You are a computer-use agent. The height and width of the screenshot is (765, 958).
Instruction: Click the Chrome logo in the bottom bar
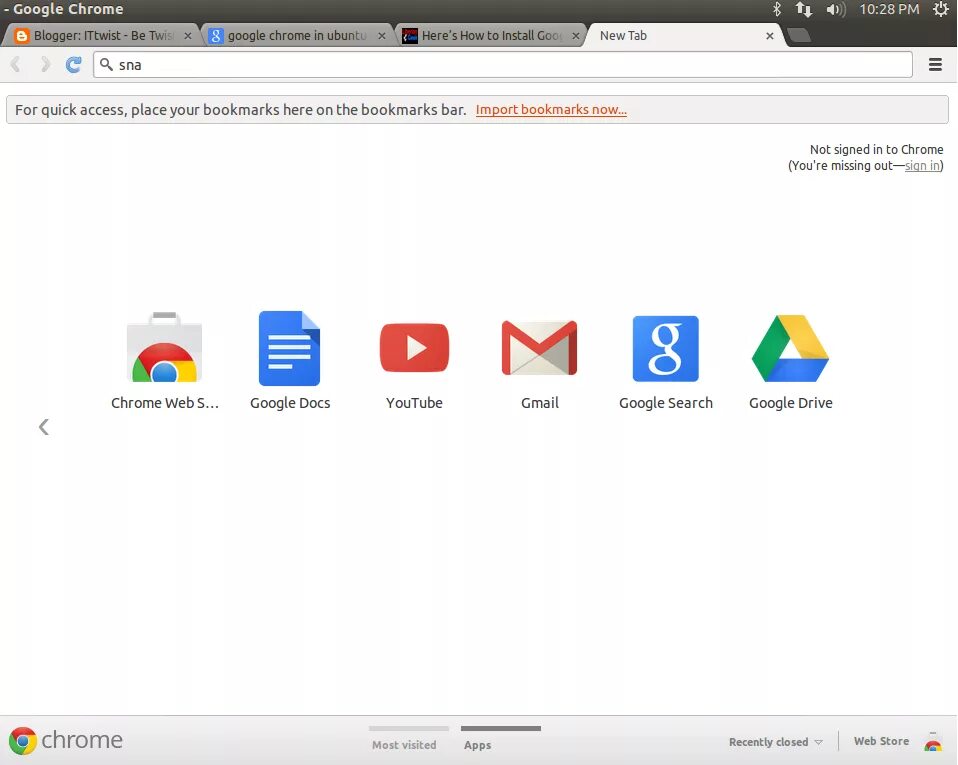(23, 741)
